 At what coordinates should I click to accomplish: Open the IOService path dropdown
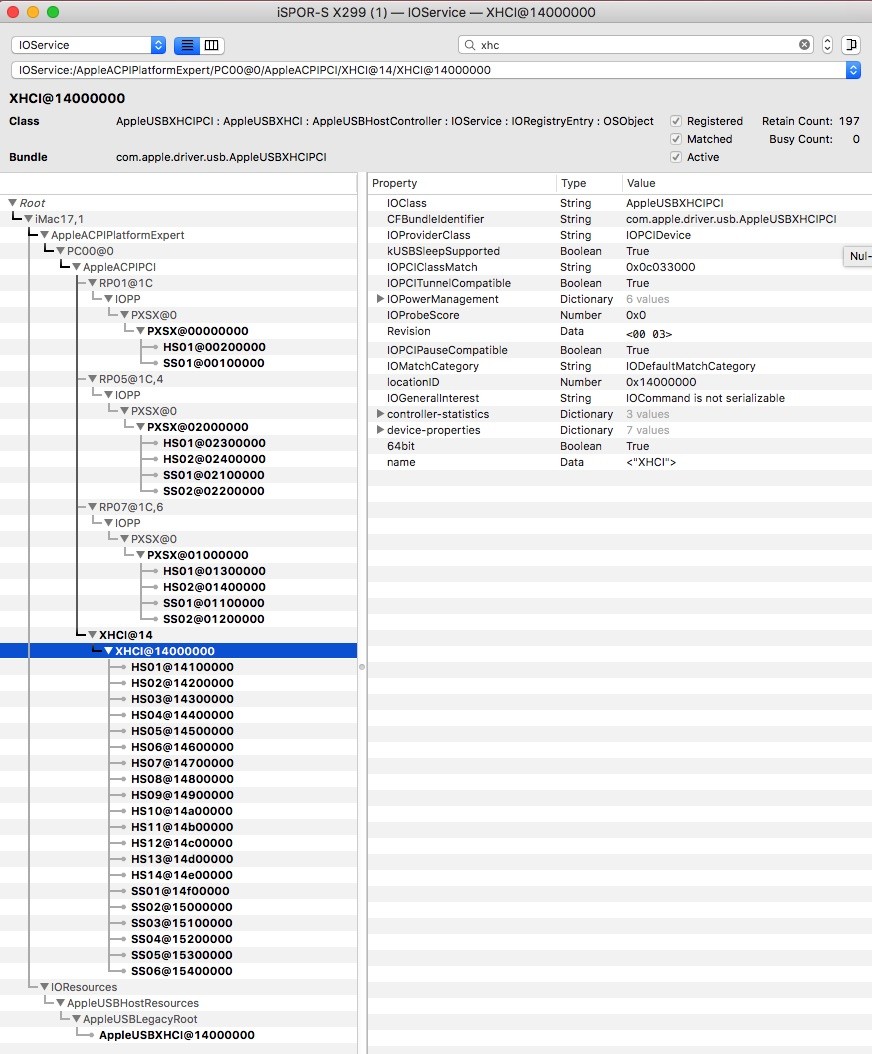tap(852, 70)
